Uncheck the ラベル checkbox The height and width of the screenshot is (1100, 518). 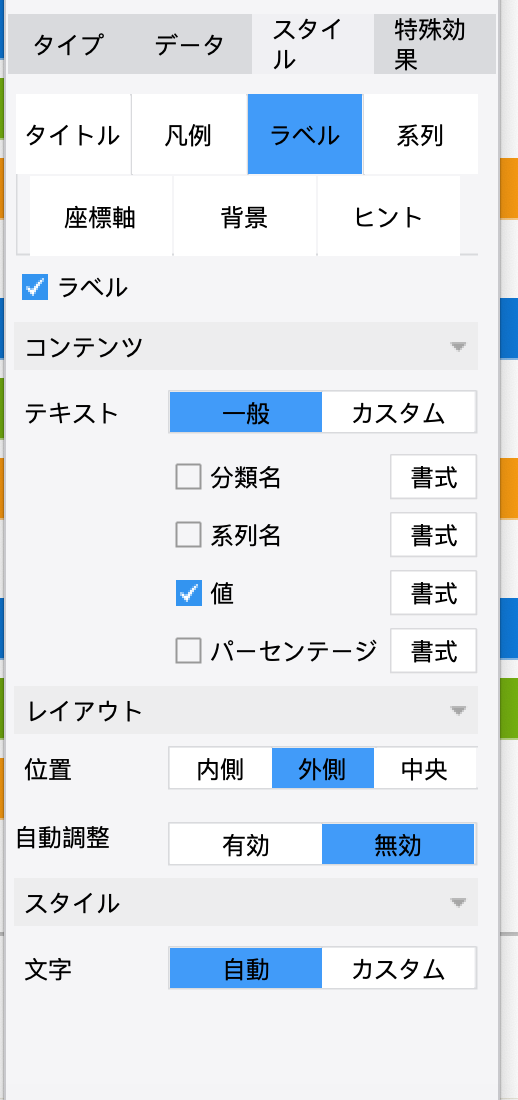click(35, 288)
